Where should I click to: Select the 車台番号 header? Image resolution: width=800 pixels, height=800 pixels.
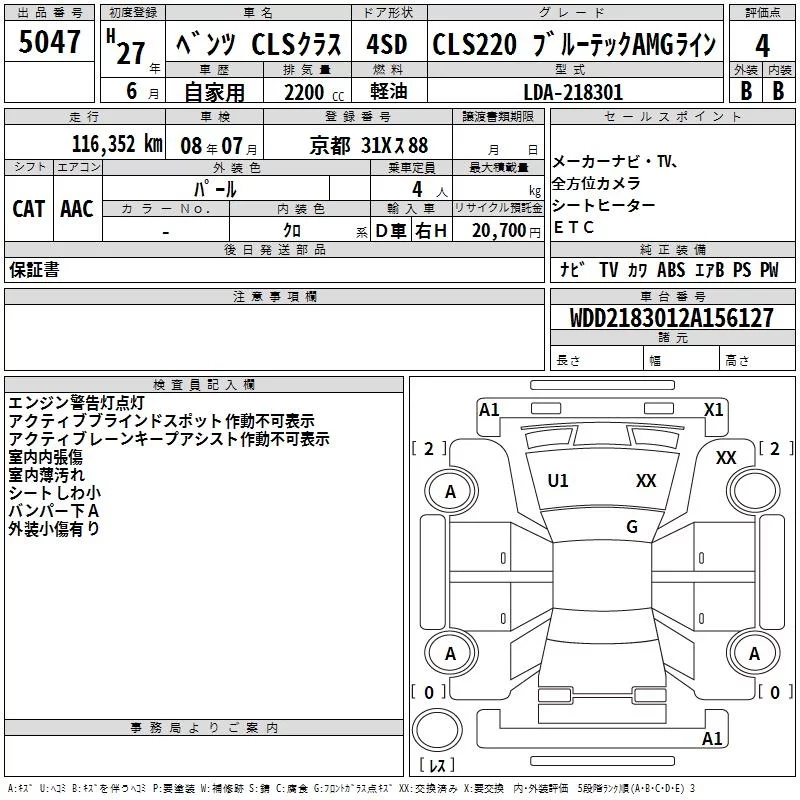pyautogui.click(x=672, y=296)
